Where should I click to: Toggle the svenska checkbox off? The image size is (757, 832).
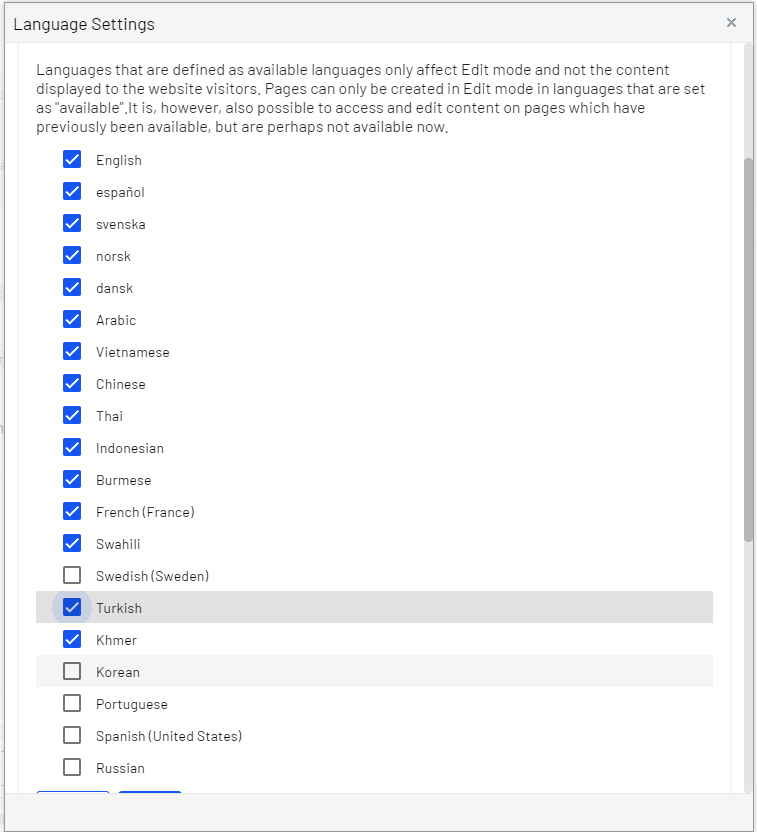tap(72, 223)
